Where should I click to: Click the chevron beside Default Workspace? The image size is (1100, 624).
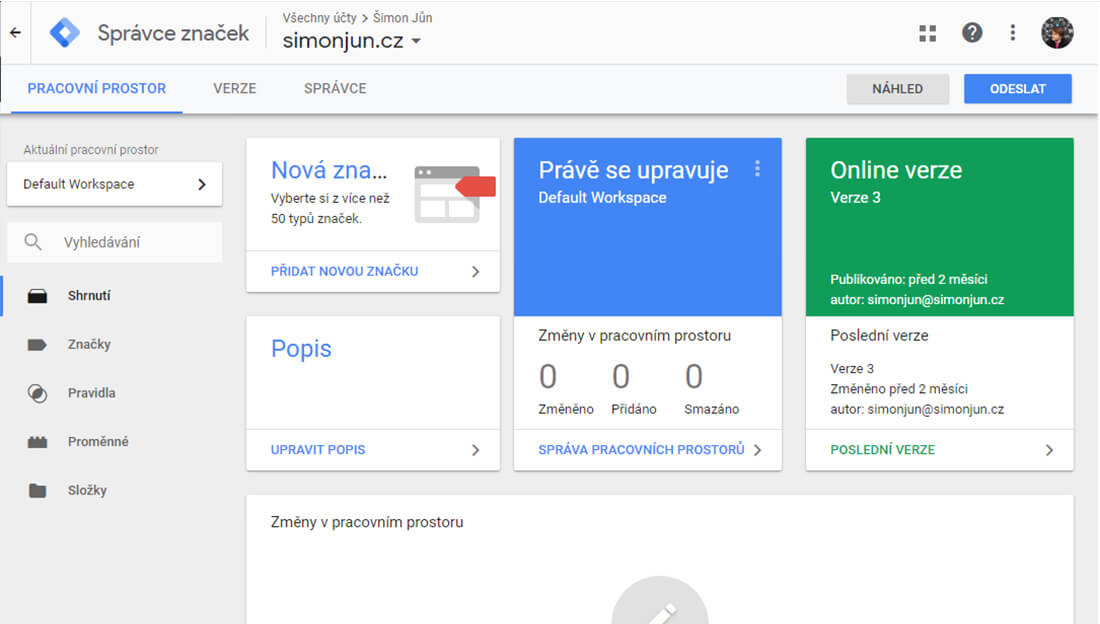pos(202,184)
